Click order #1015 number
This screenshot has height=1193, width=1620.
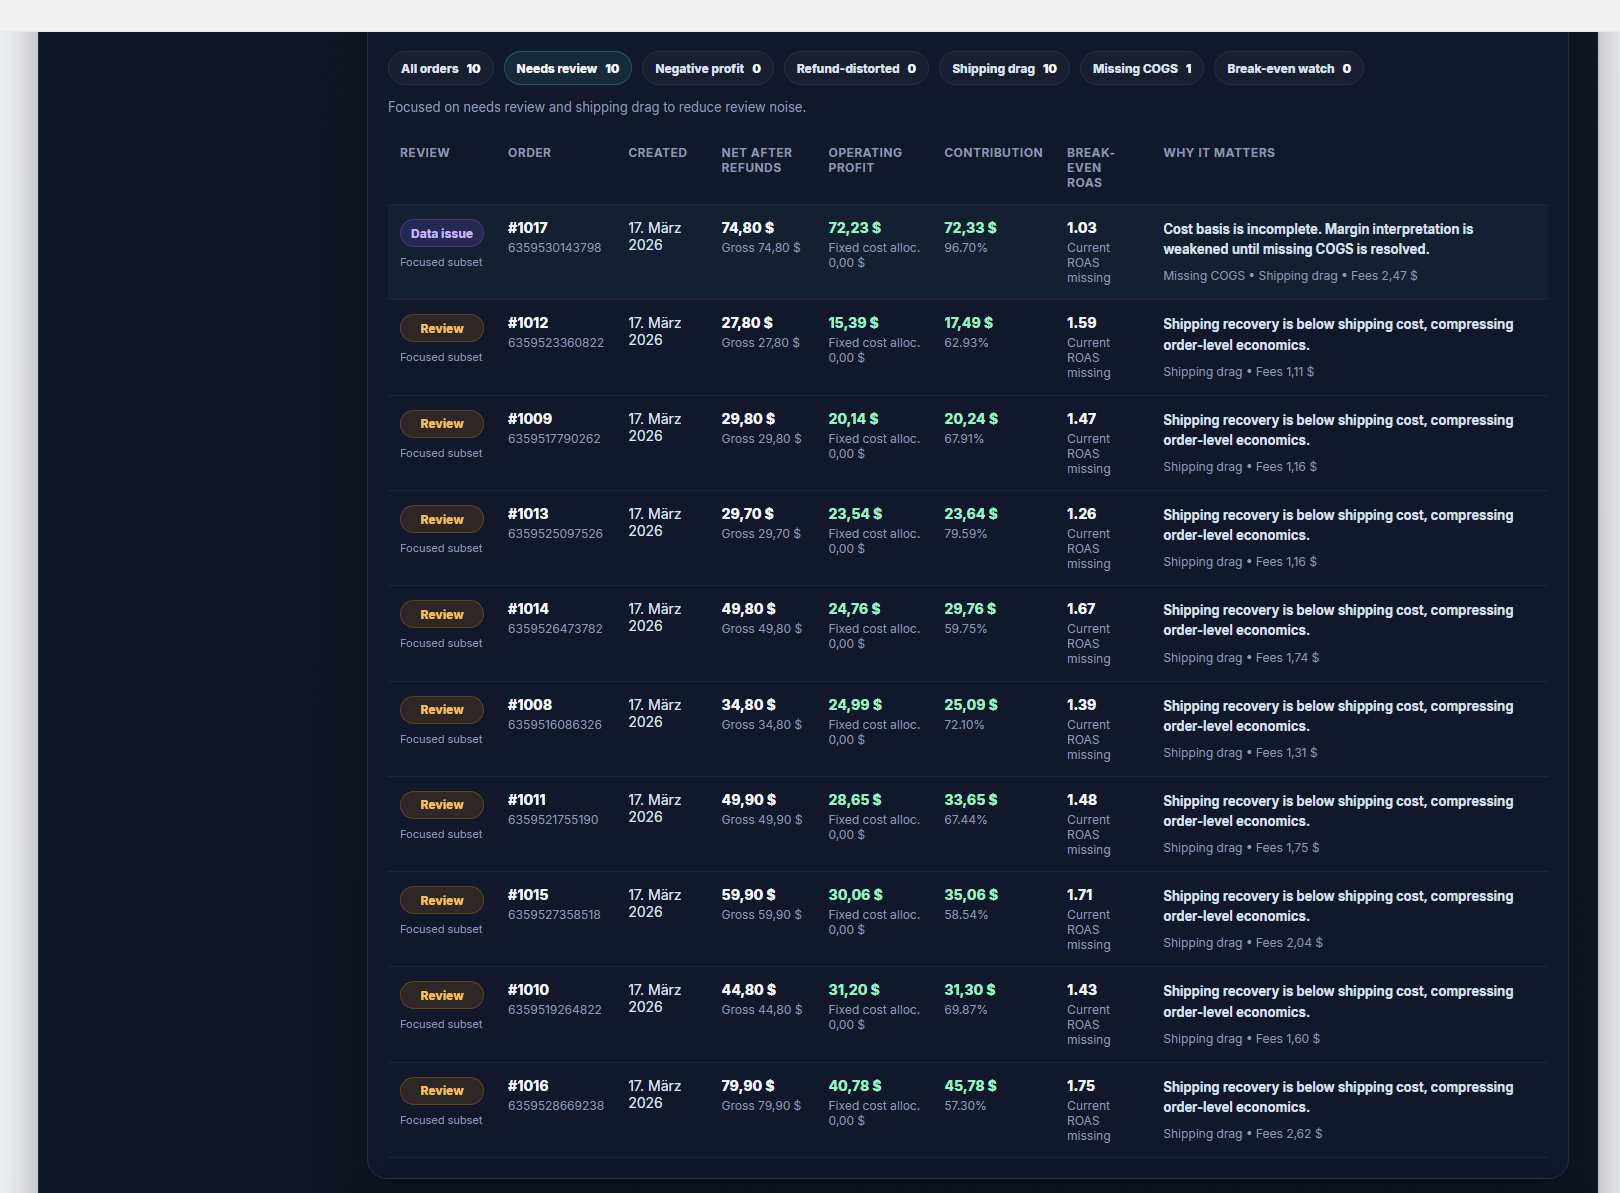(x=528, y=895)
